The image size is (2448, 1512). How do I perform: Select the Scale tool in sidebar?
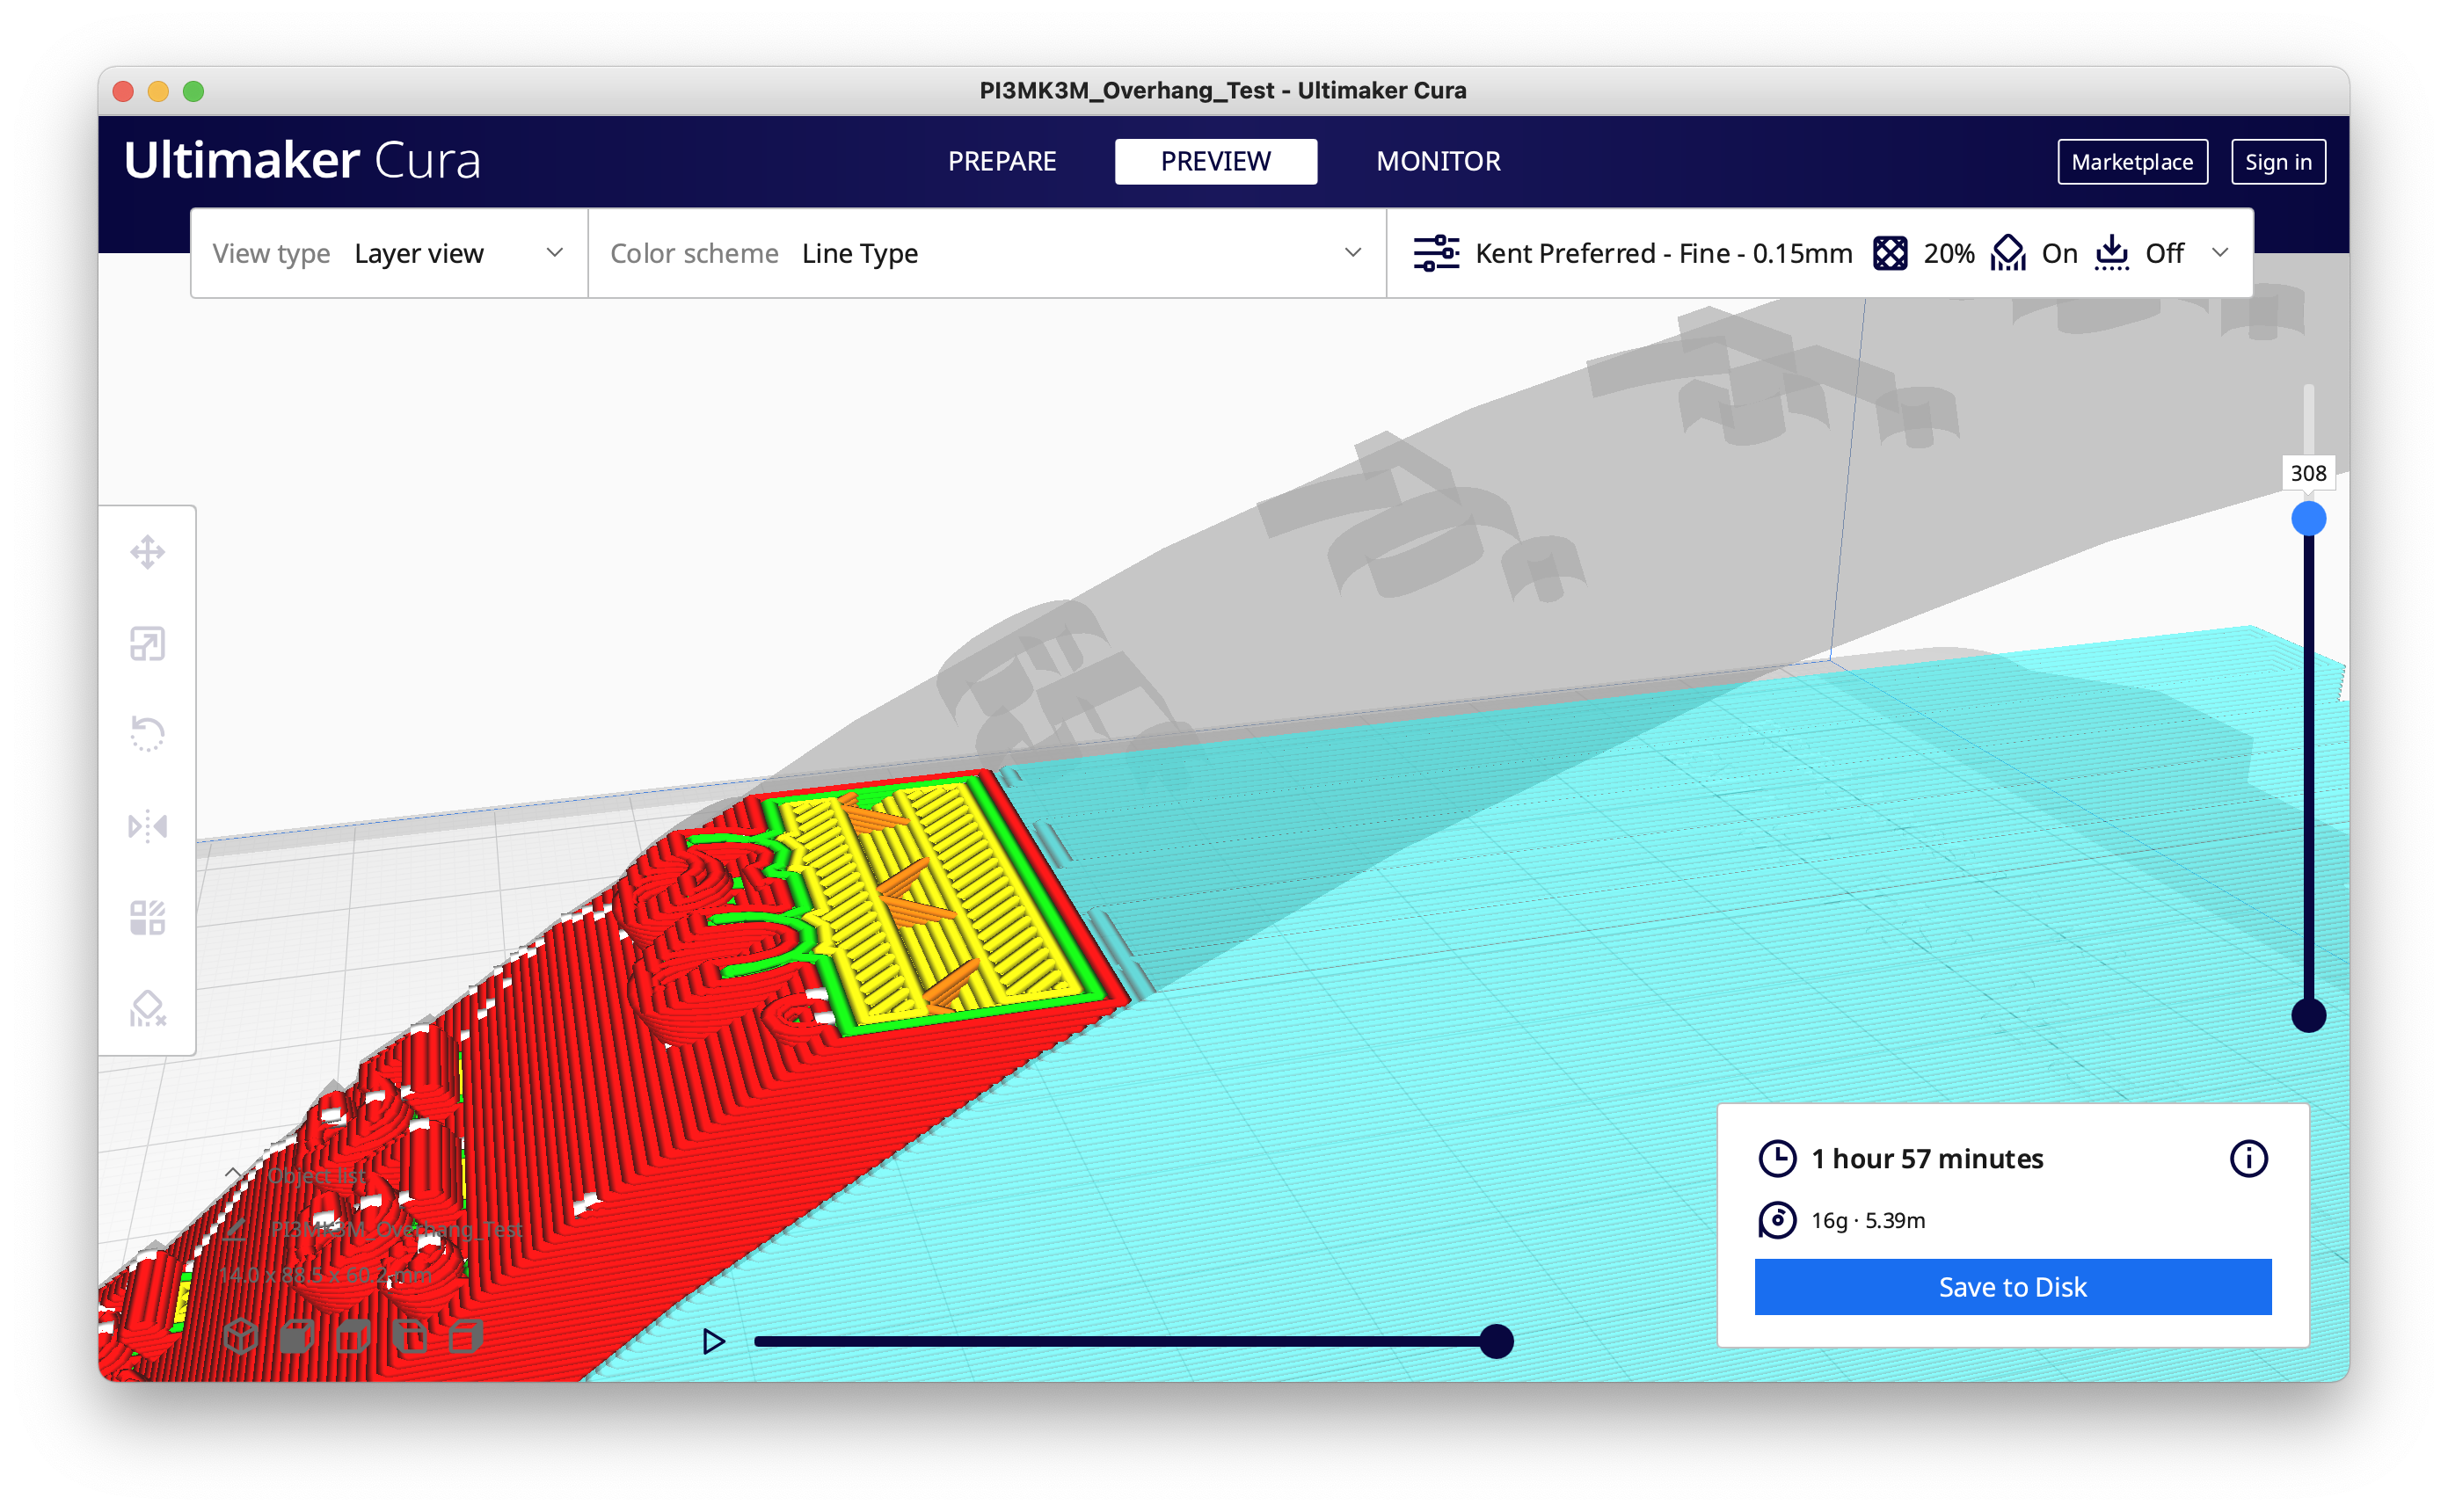tap(147, 644)
